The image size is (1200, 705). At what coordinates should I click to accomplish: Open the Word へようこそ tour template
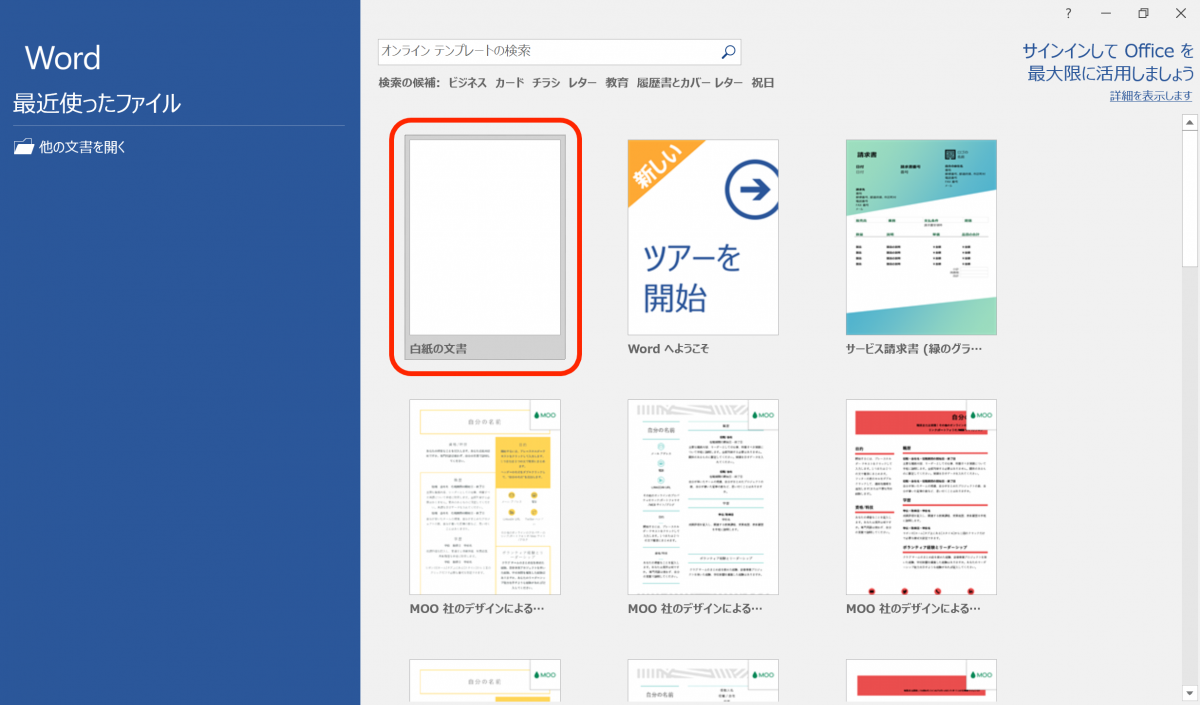click(x=702, y=237)
